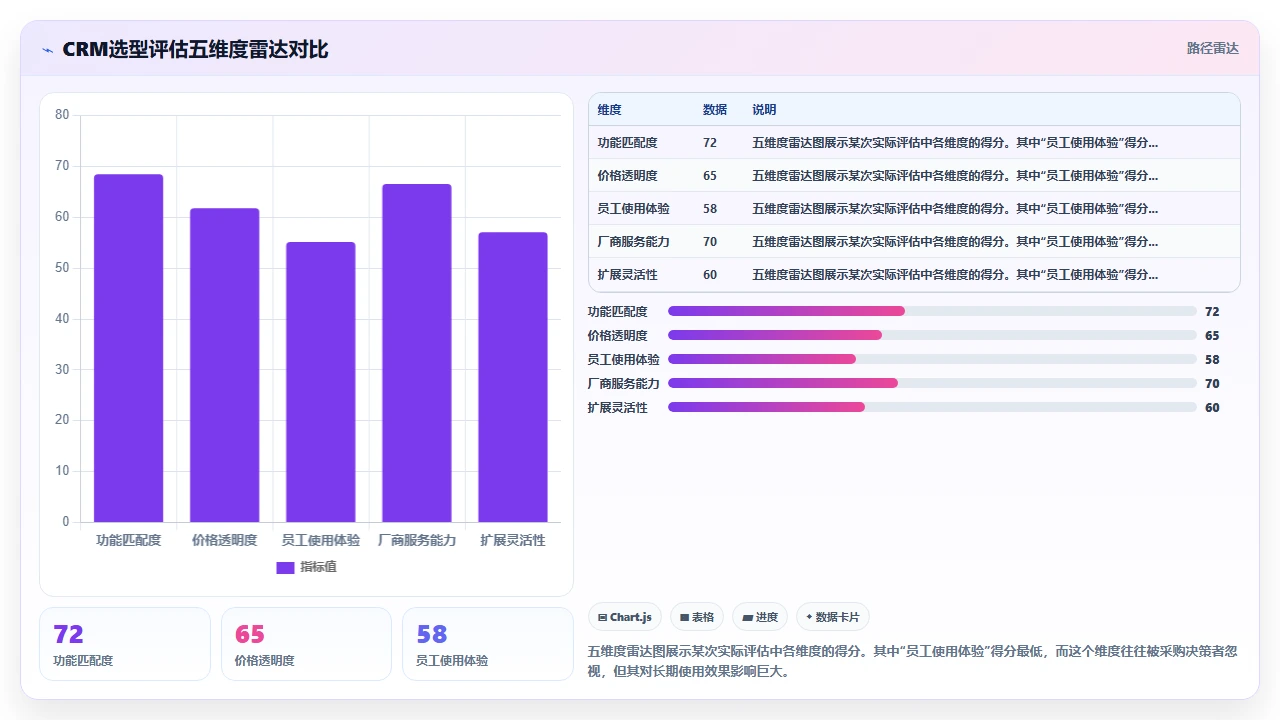
Task: Click the Chart.js tag chip
Action: click(624, 617)
